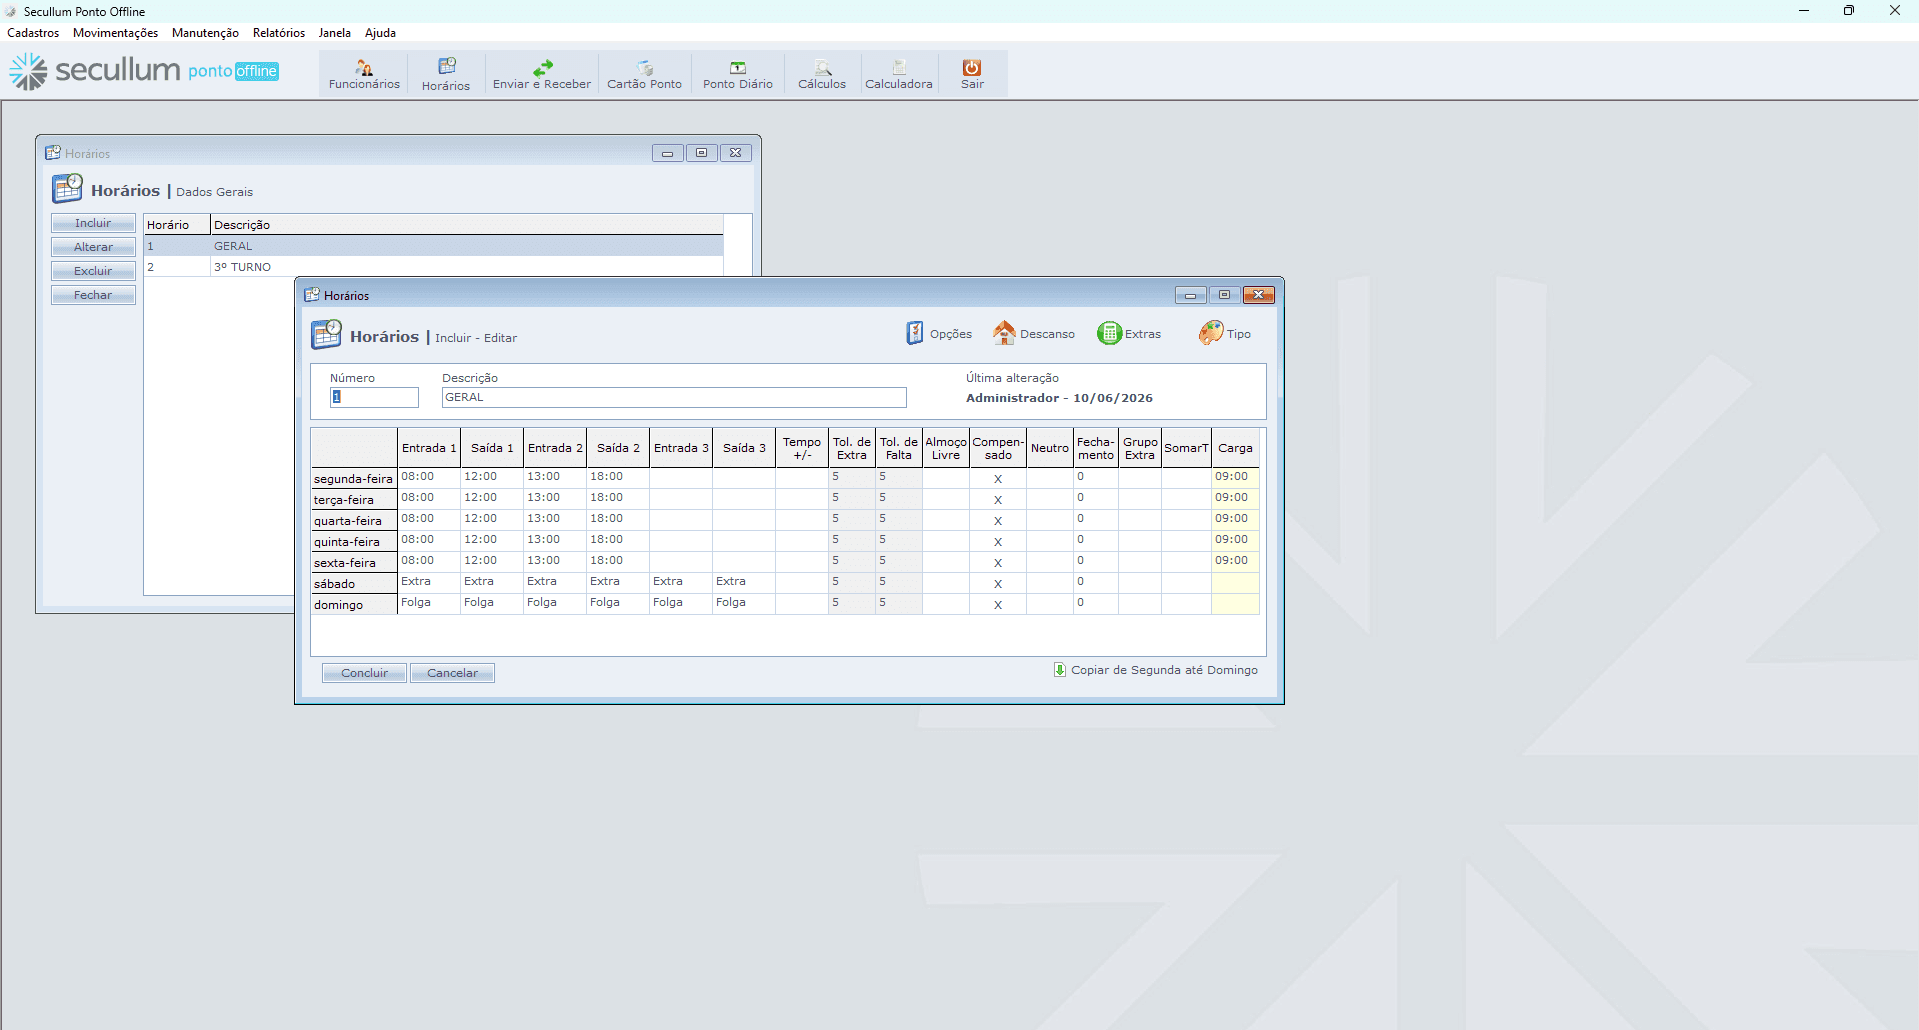Select the GERAL row in Horários list

[x=433, y=246]
